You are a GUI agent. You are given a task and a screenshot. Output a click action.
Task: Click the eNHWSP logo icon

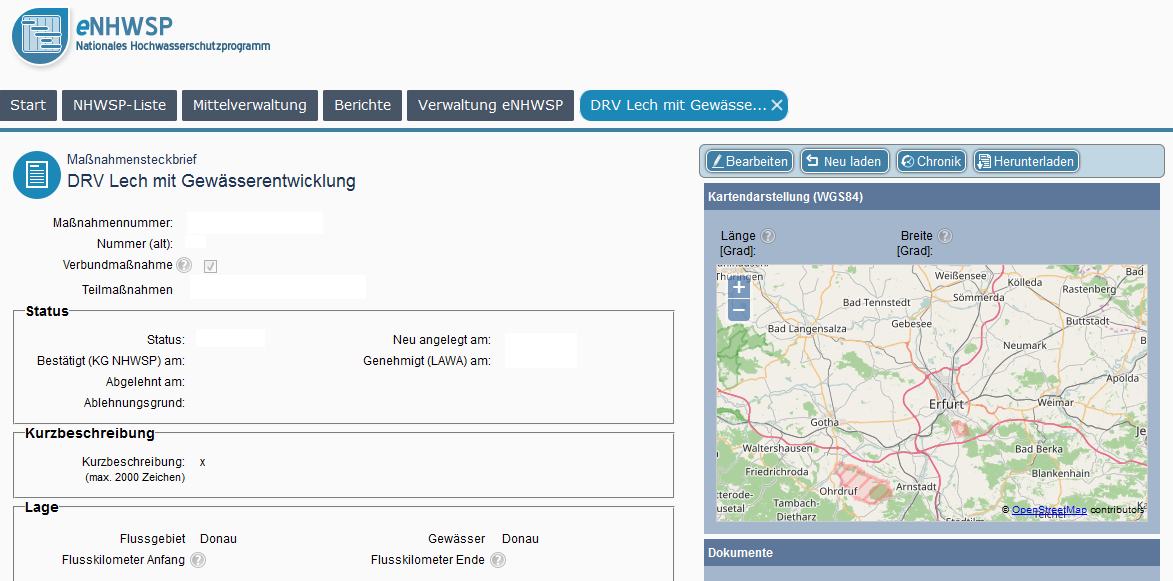tap(41, 36)
